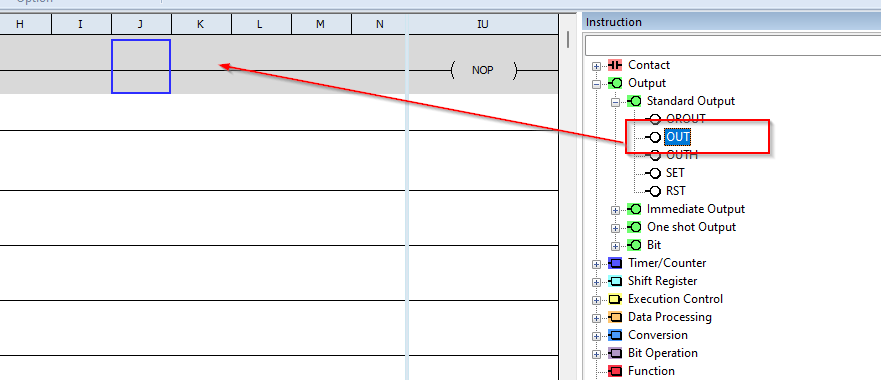Image resolution: width=881 pixels, height=380 pixels.
Task: Click column header I
Action: click(81, 24)
